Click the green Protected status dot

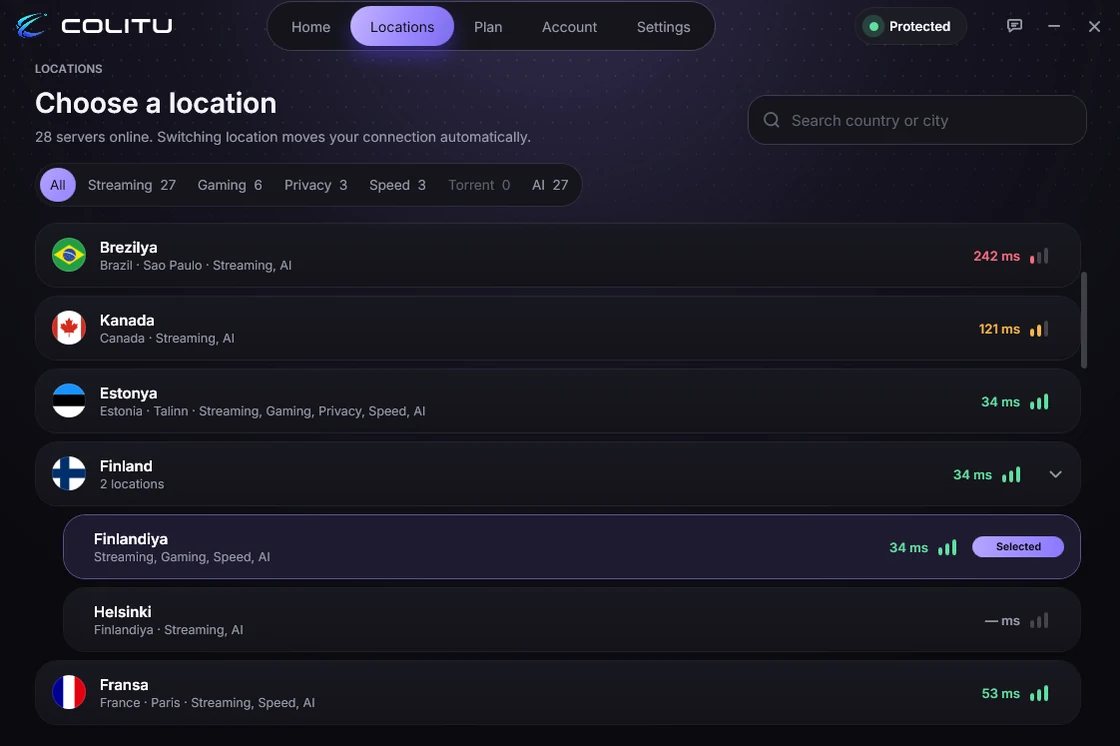pyautogui.click(x=873, y=26)
